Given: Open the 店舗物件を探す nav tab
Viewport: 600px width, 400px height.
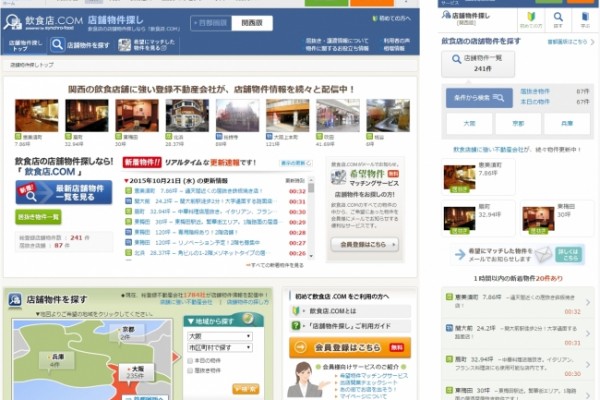Looking at the screenshot, I should [x=81, y=45].
